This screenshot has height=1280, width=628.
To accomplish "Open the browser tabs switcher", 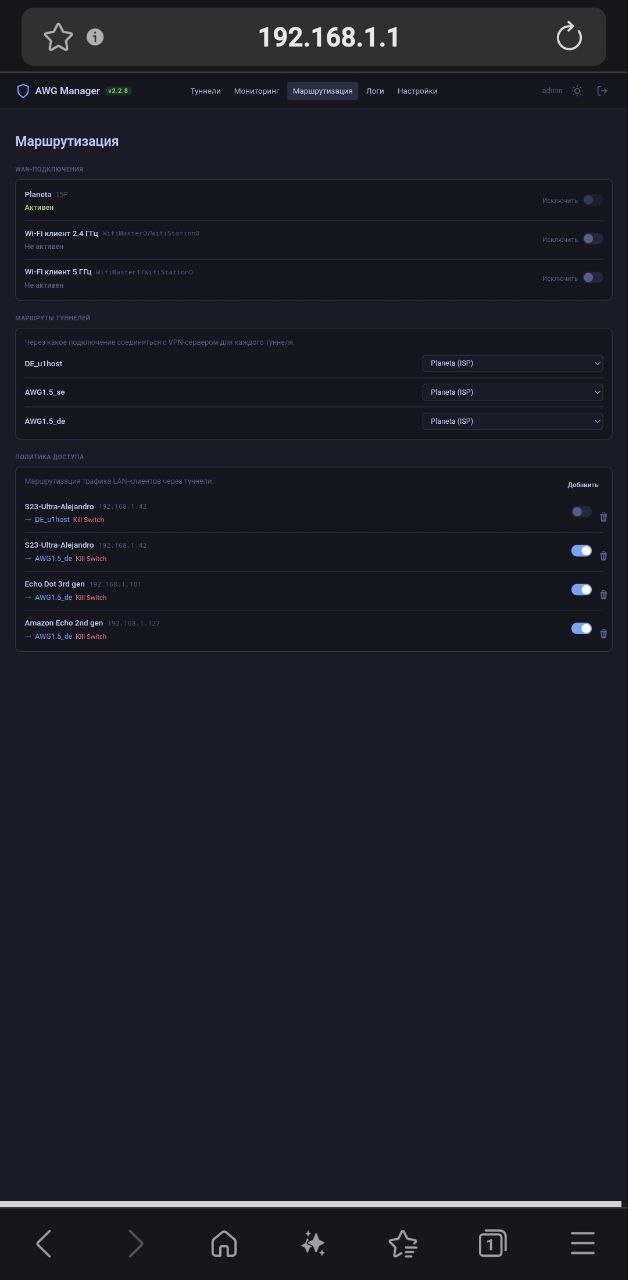I will coord(491,1243).
